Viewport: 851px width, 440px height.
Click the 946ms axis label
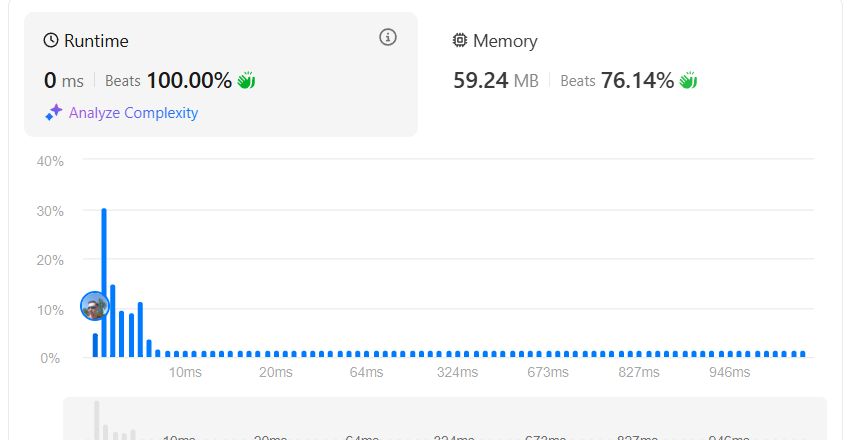(x=729, y=373)
